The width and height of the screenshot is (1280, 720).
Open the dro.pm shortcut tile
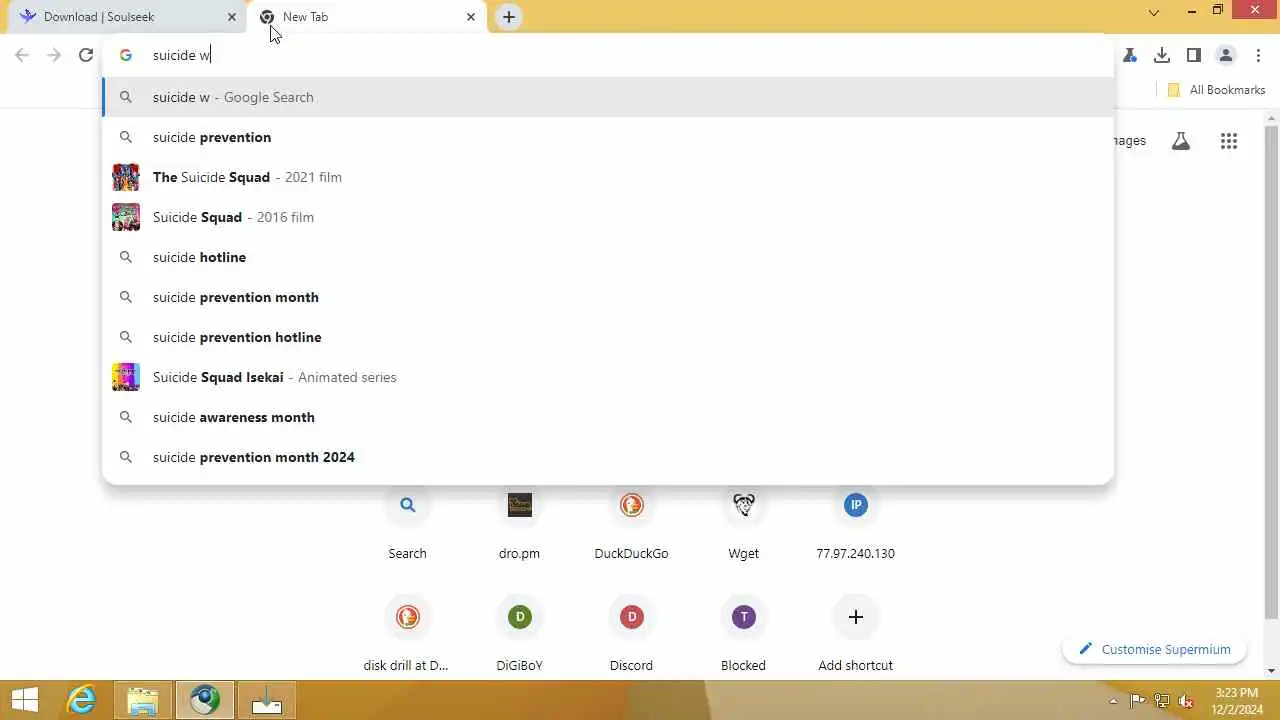[519, 524]
